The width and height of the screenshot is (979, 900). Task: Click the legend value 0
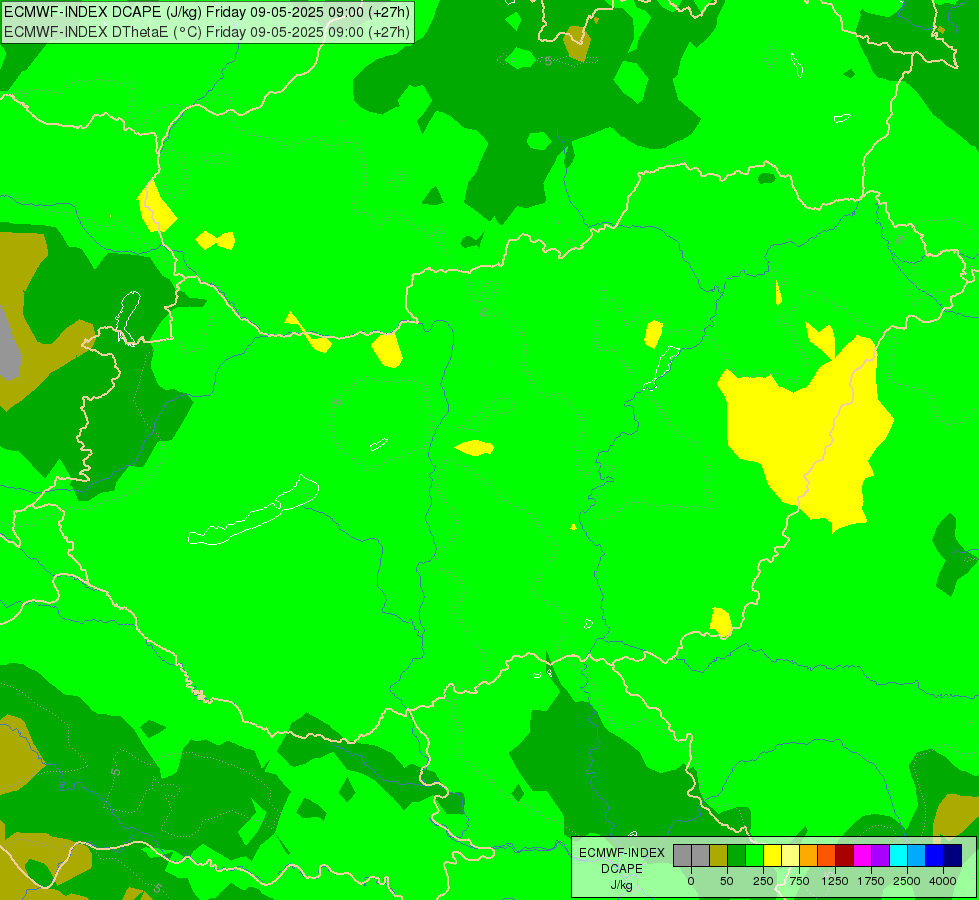point(691,881)
